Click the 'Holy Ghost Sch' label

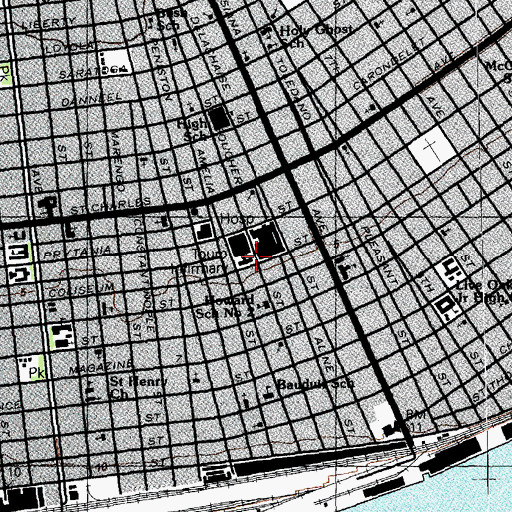(315, 36)
